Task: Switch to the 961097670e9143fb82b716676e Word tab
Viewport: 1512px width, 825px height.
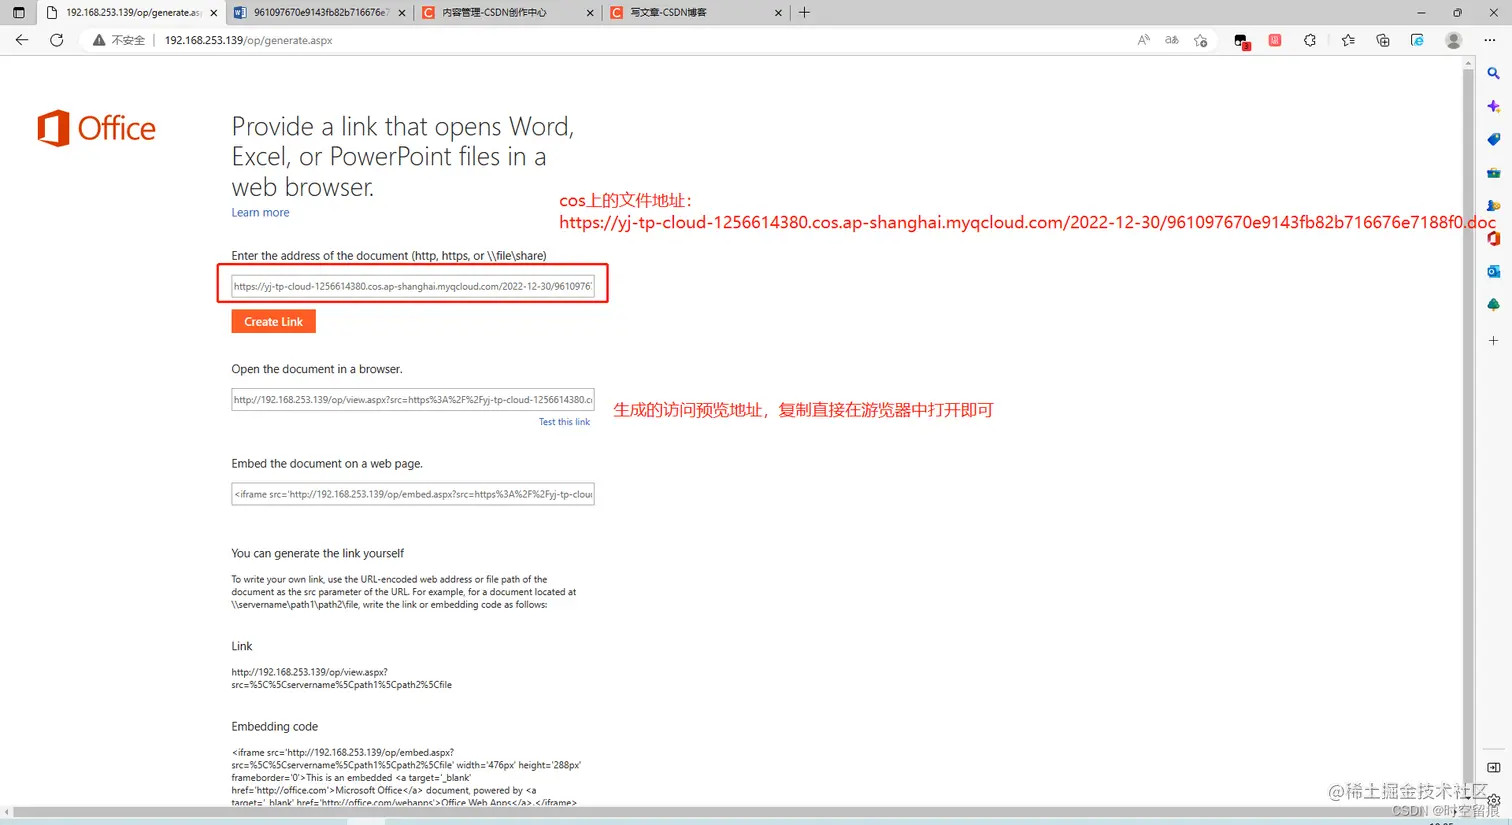Action: (320, 12)
